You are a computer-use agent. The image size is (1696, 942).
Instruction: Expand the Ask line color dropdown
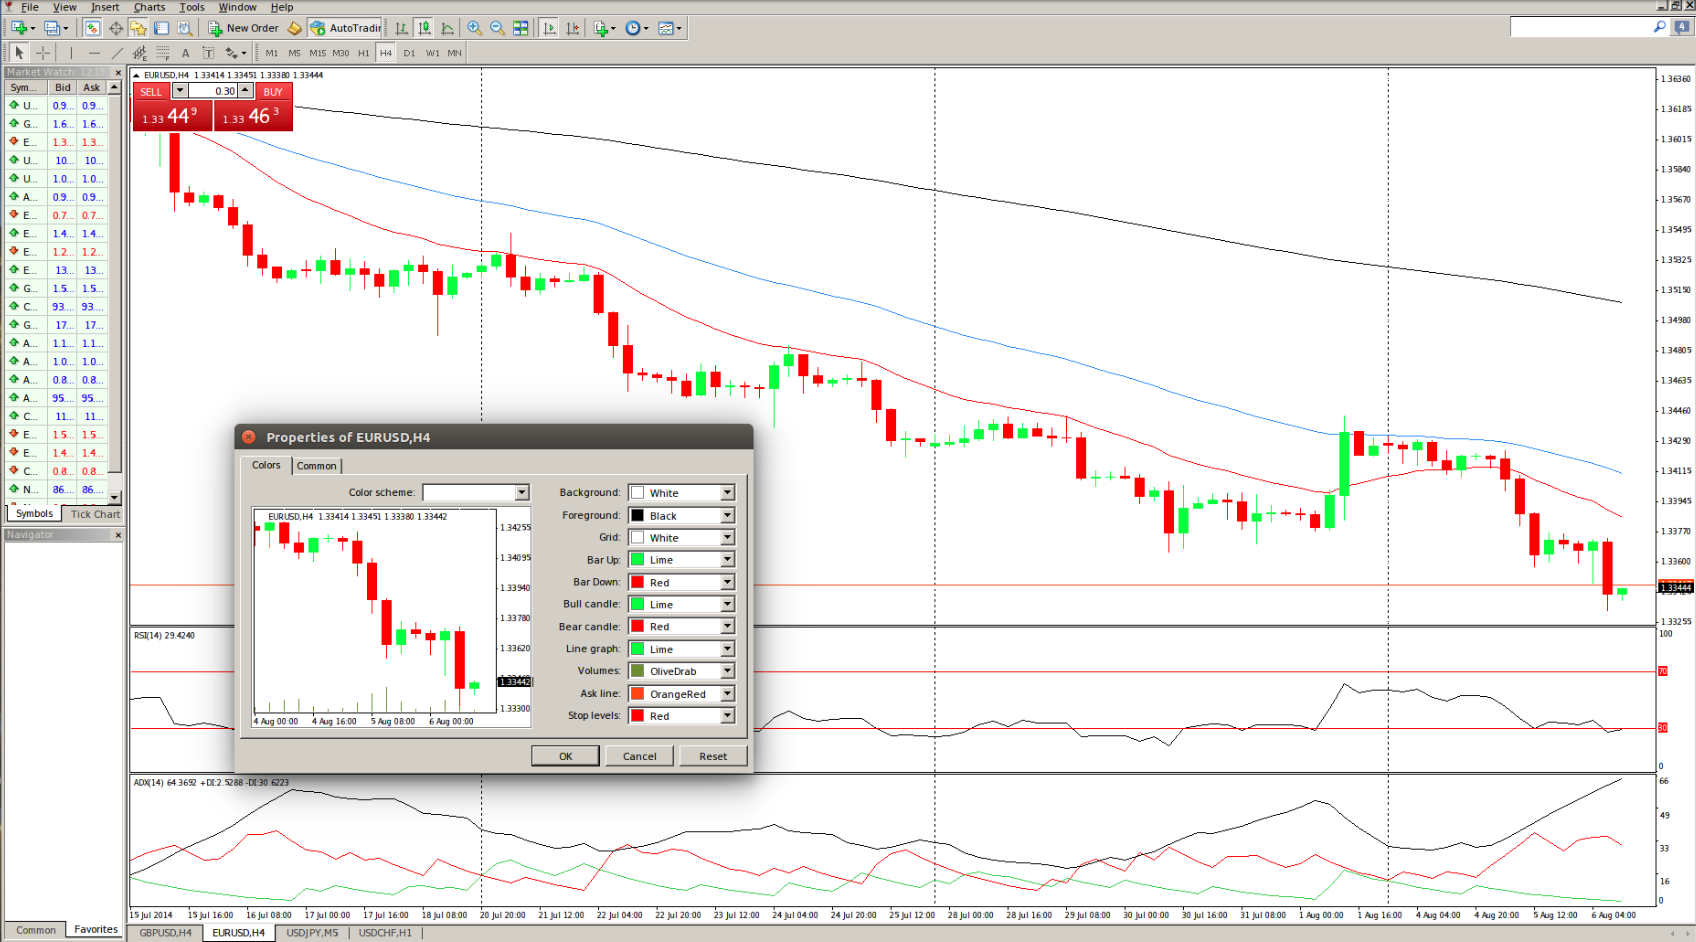(727, 694)
